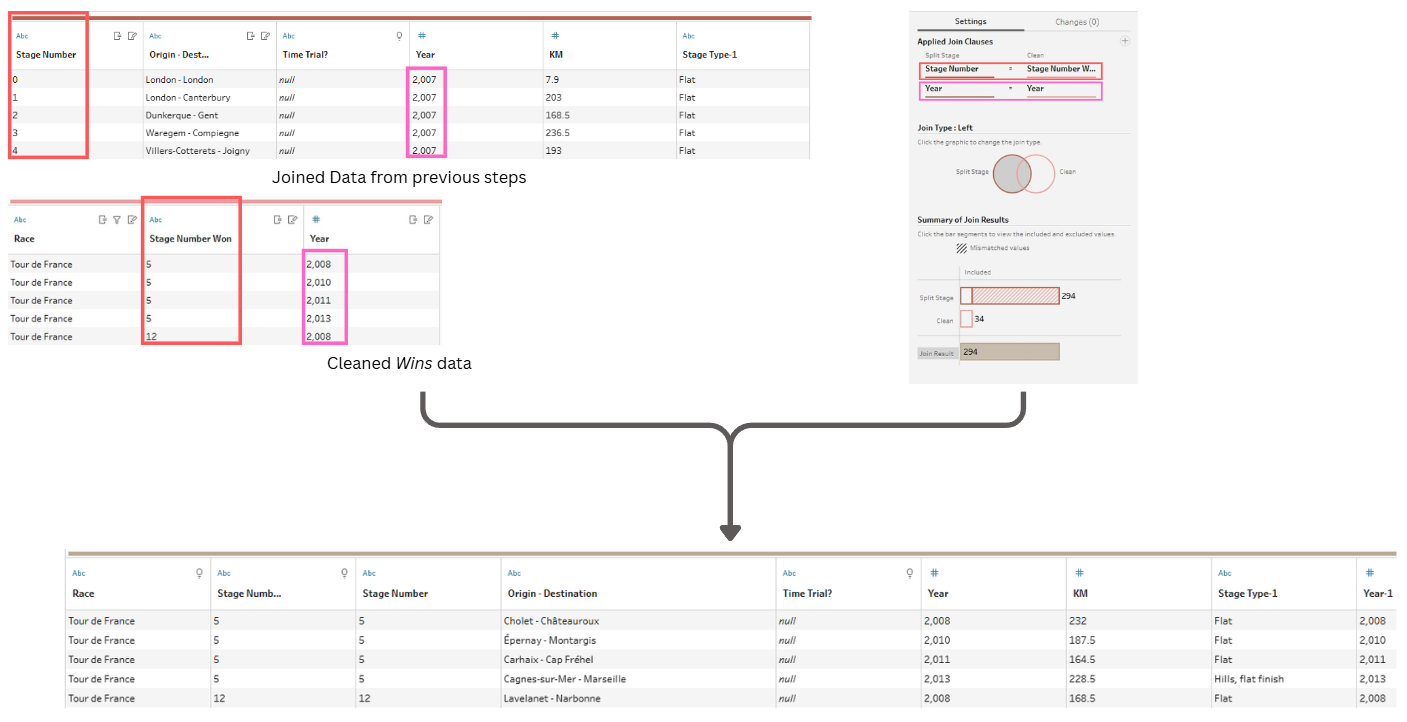
Task: Switch to the Changes (0) tab
Action: [x=1077, y=21]
